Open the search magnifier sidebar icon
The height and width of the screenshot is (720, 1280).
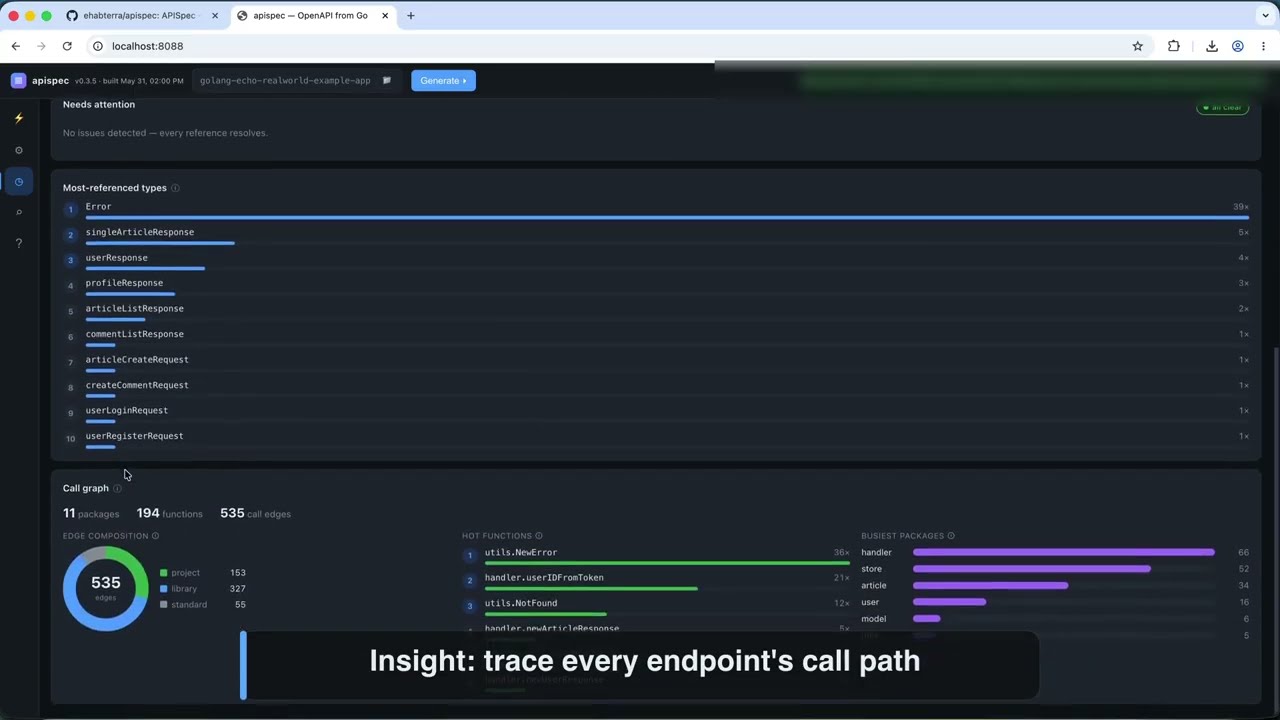click(18, 212)
